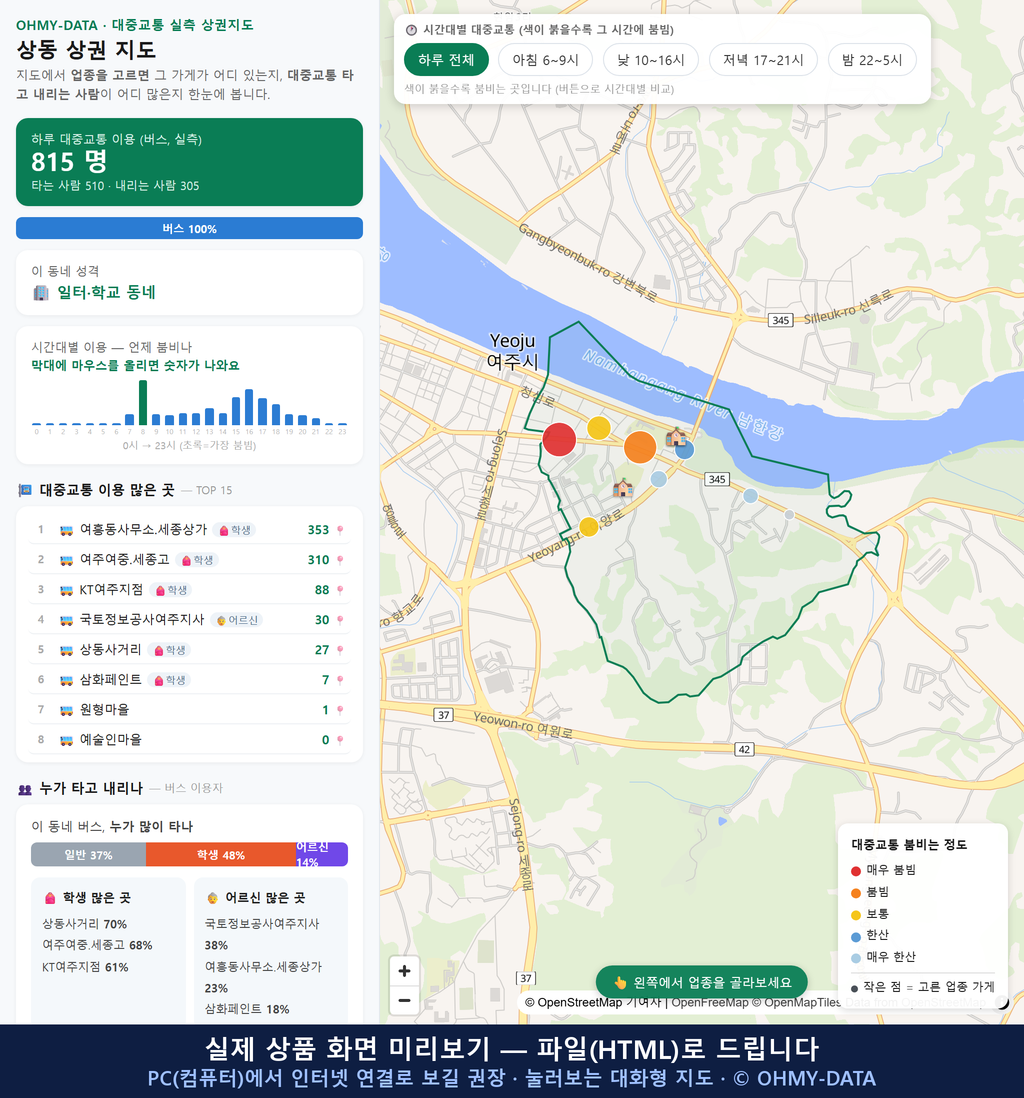
Task: Click the clock icon beside 시간대별 대중교통
Action: pyautogui.click(x=411, y=30)
